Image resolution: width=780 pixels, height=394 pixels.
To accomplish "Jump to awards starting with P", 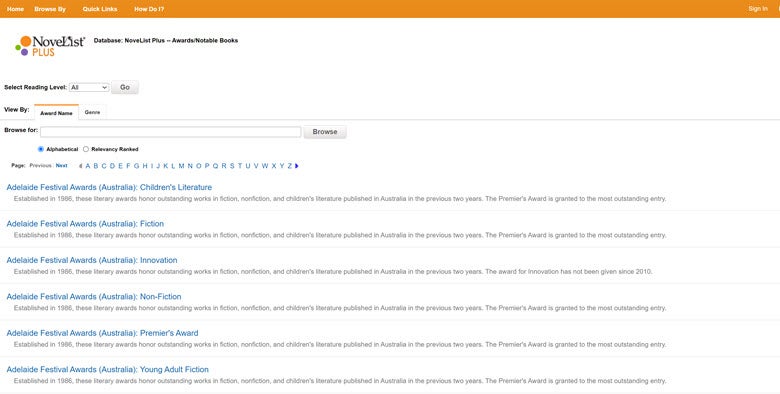I will [207, 166].
